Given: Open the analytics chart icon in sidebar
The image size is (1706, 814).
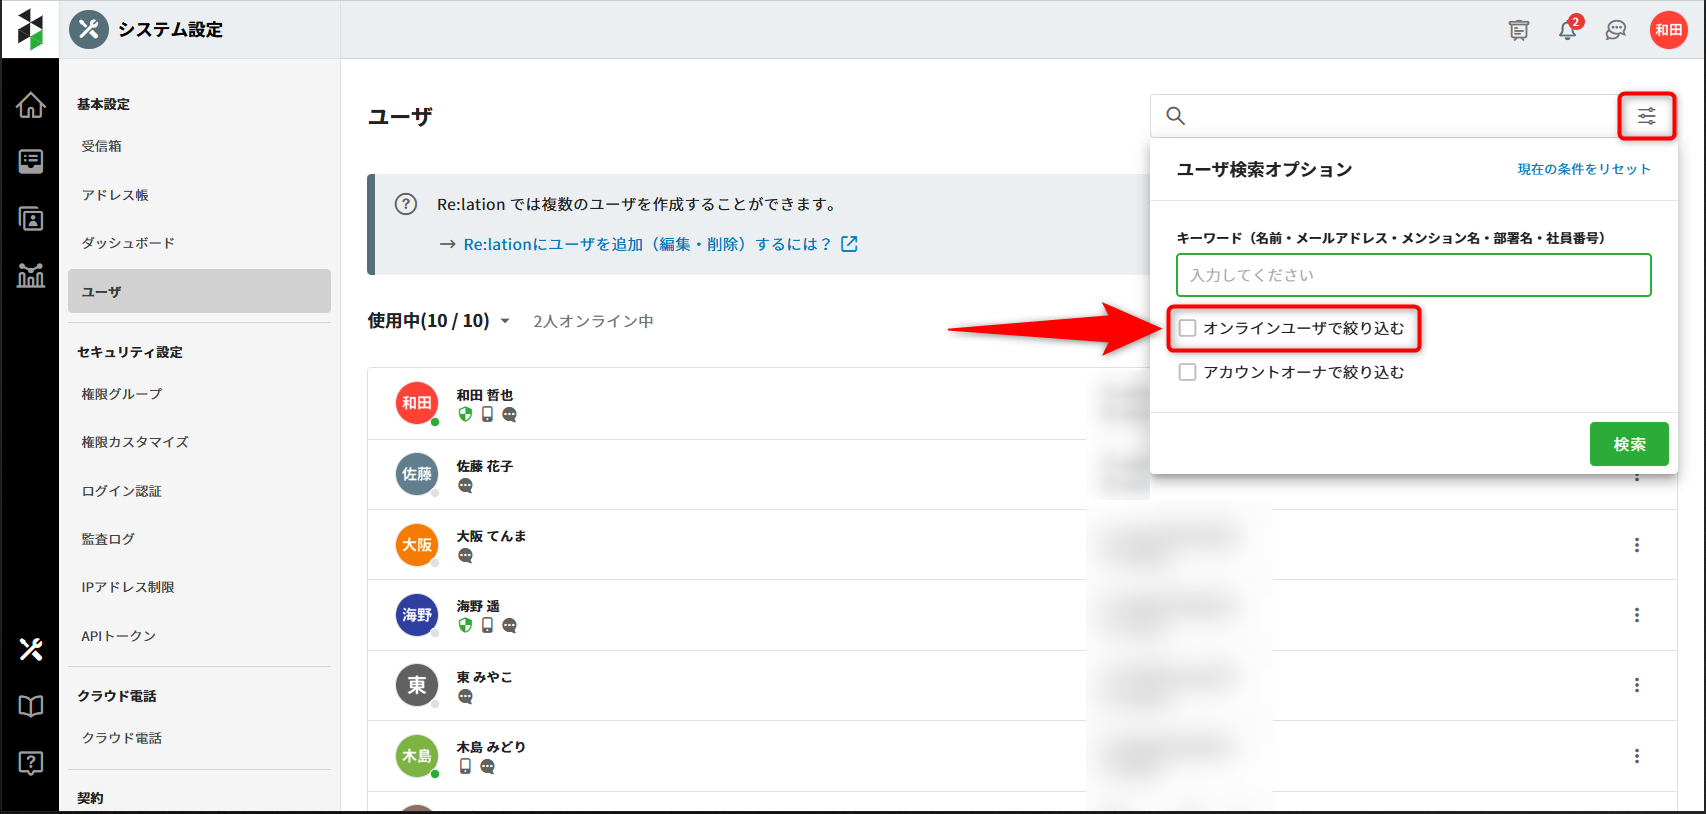Looking at the screenshot, I should click(x=31, y=275).
